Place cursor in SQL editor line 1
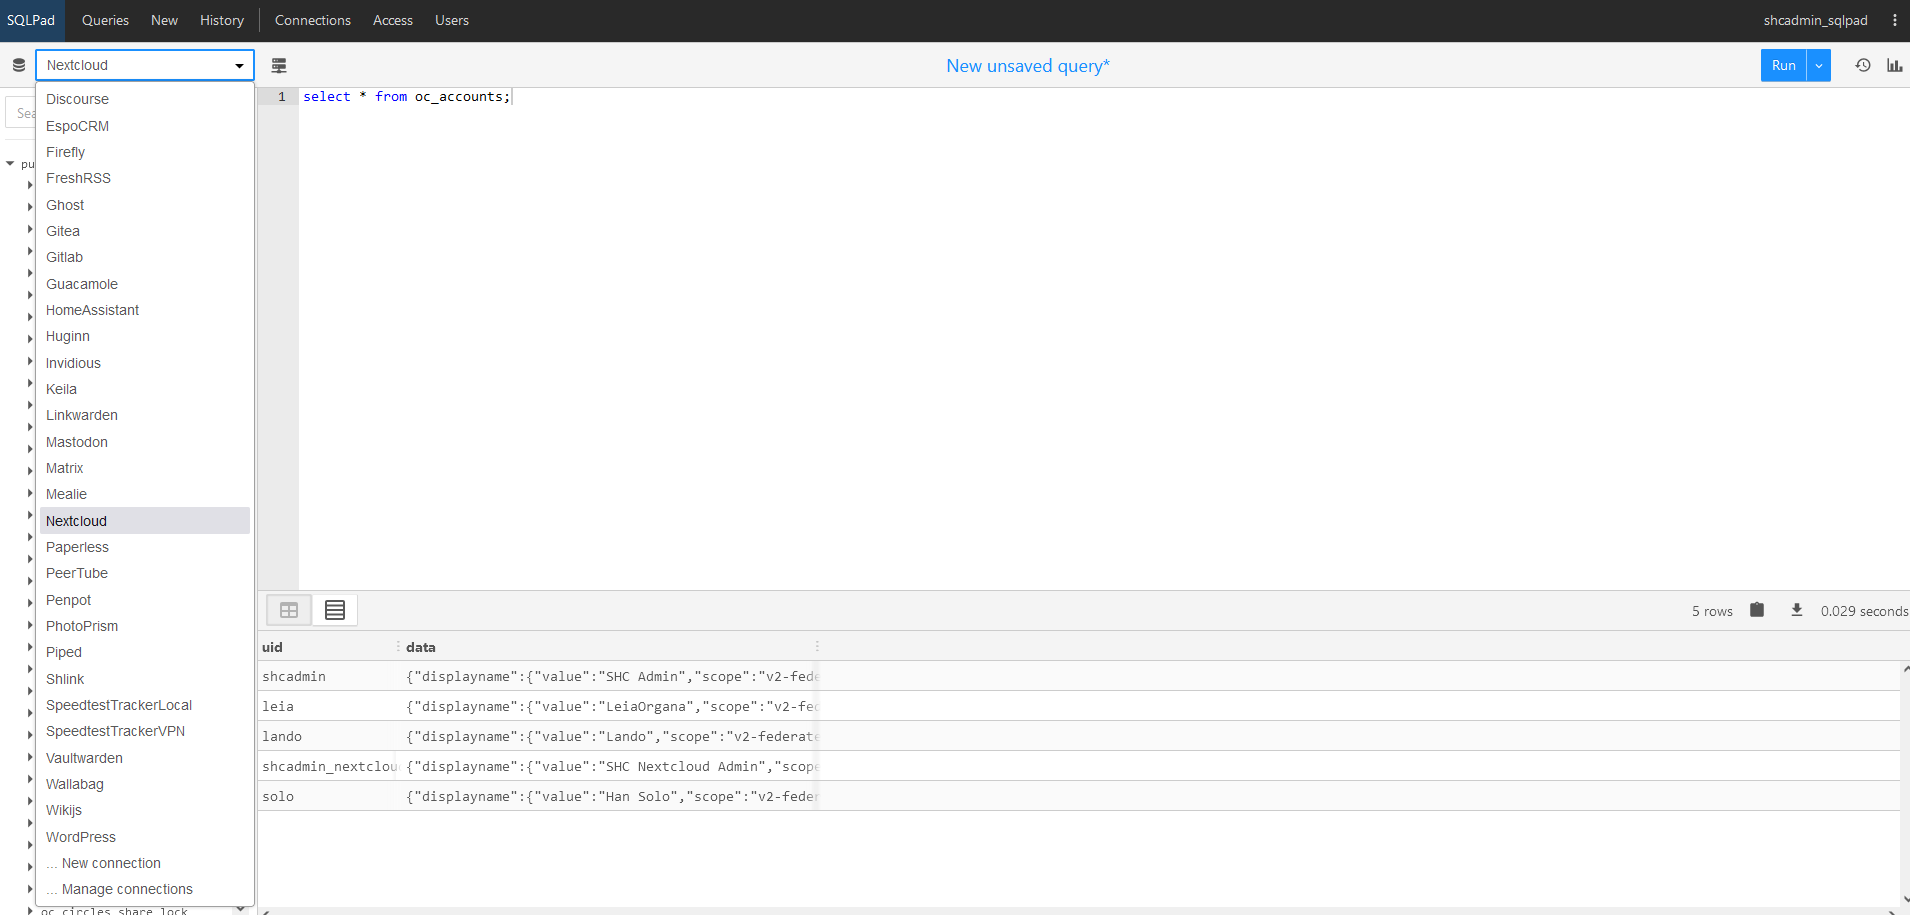Screen dimensions: 1910x915 (1104, 97)
